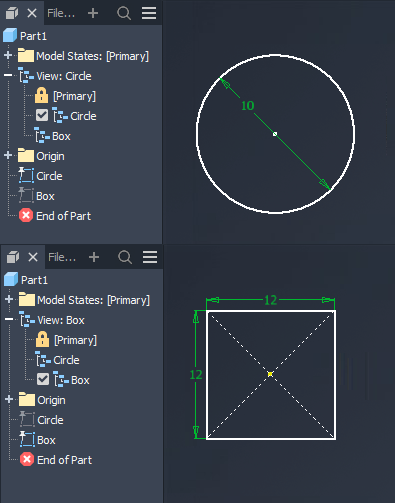This screenshot has width=395, height=503.
Task: Expand the Origin folder in the top browser
Action: coord(8,155)
